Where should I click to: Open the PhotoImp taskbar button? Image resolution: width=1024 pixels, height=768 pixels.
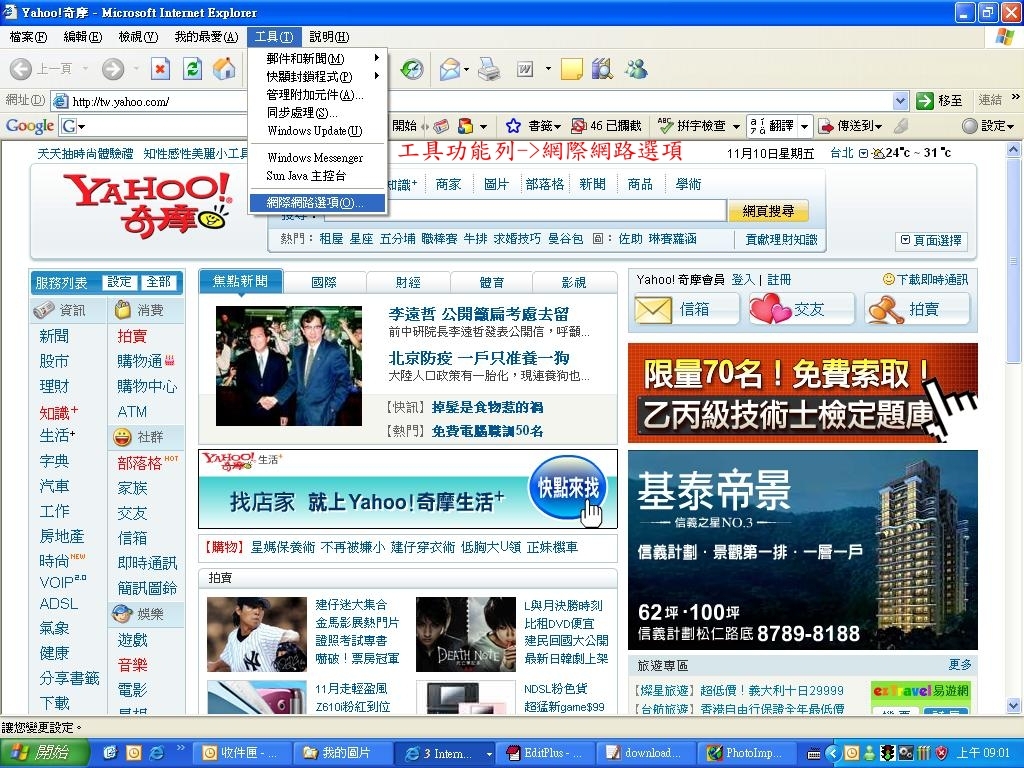[746, 753]
